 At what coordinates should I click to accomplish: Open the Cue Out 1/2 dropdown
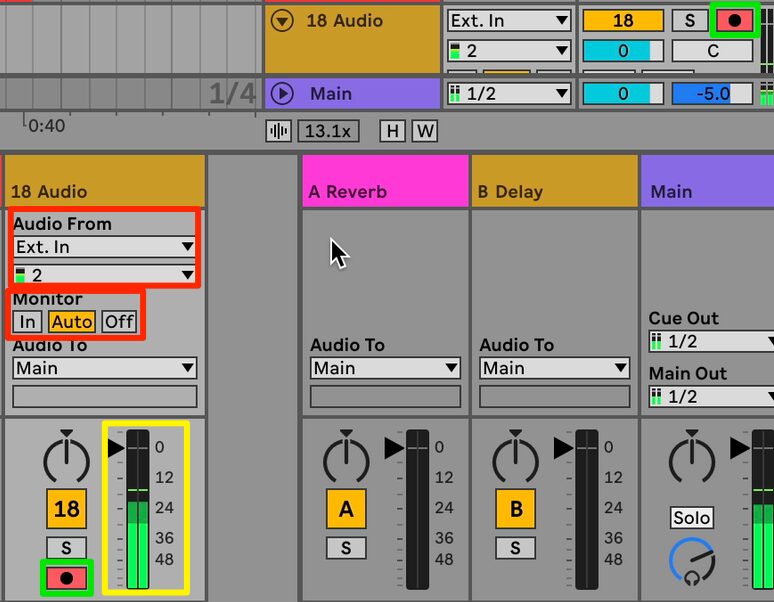click(711, 341)
